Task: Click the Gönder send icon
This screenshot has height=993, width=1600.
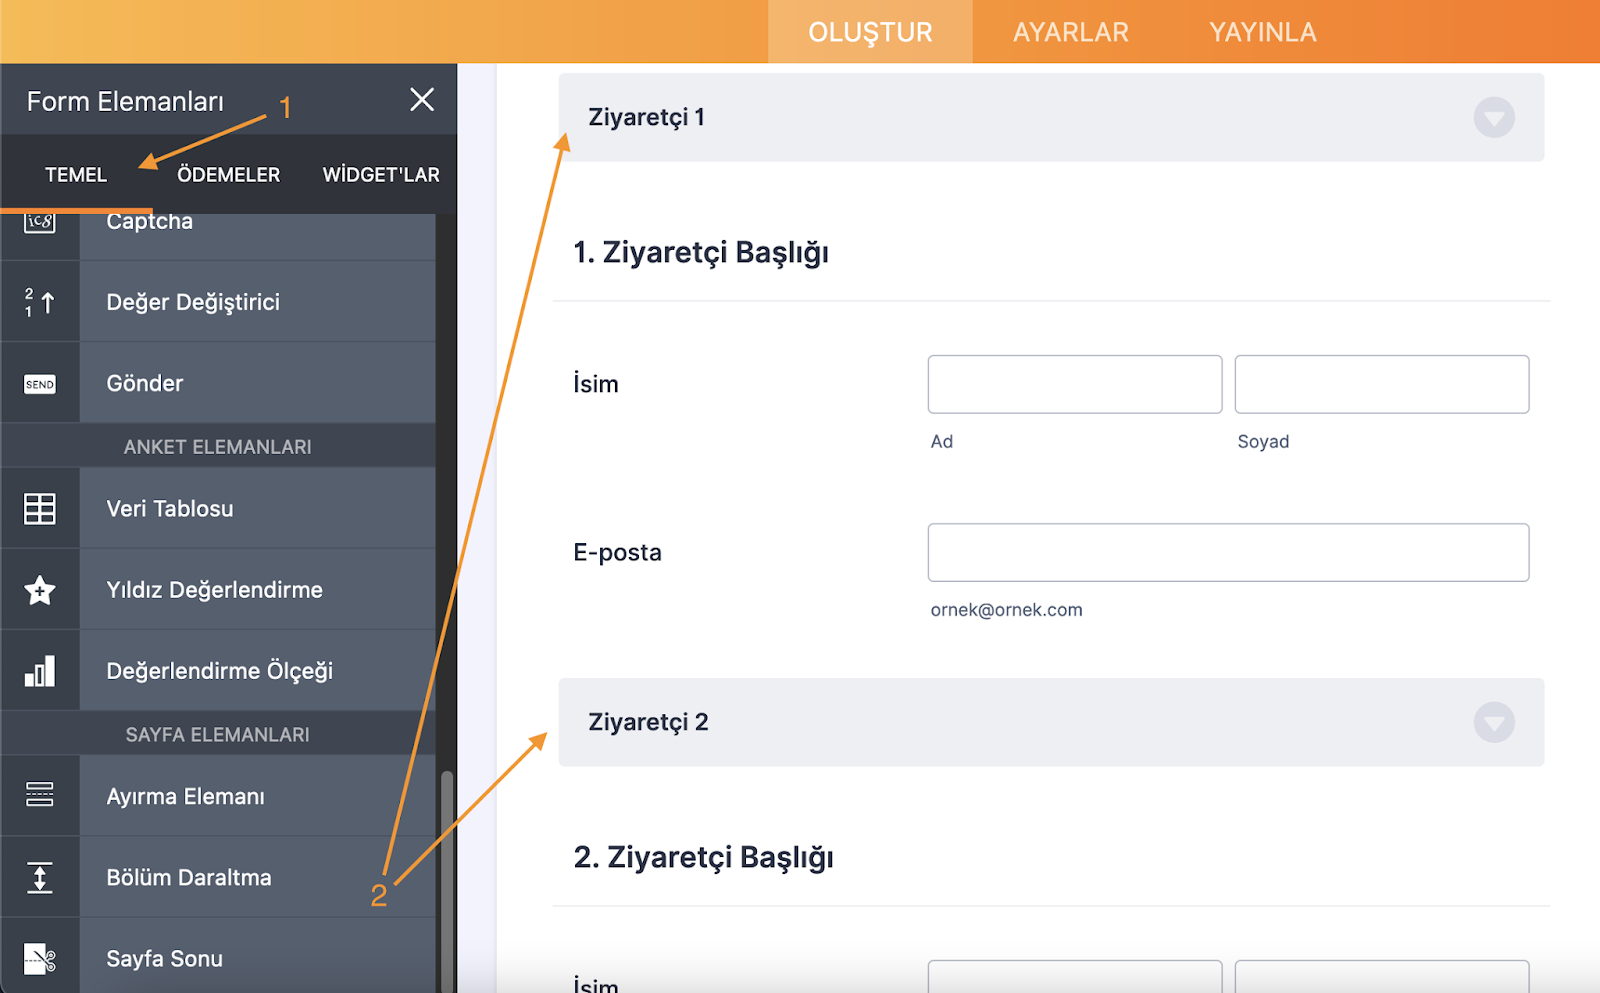Action: click(x=40, y=384)
